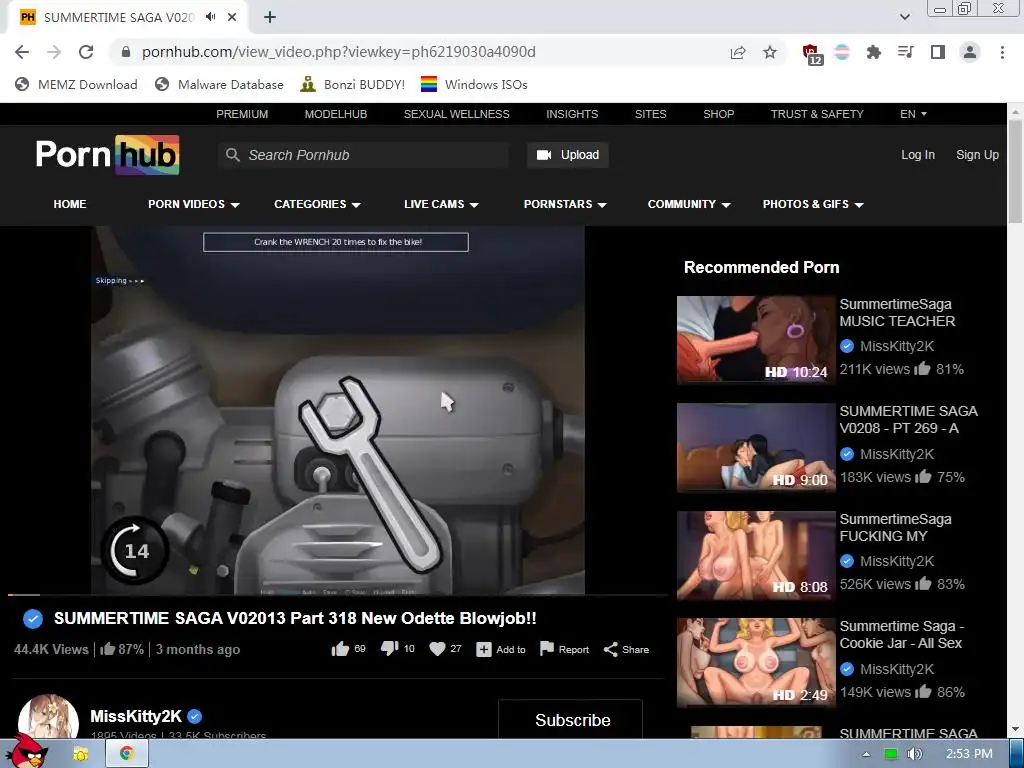This screenshot has height=768, width=1024.
Task: Show hidden tray icons arrow
Action: click(866, 754)
